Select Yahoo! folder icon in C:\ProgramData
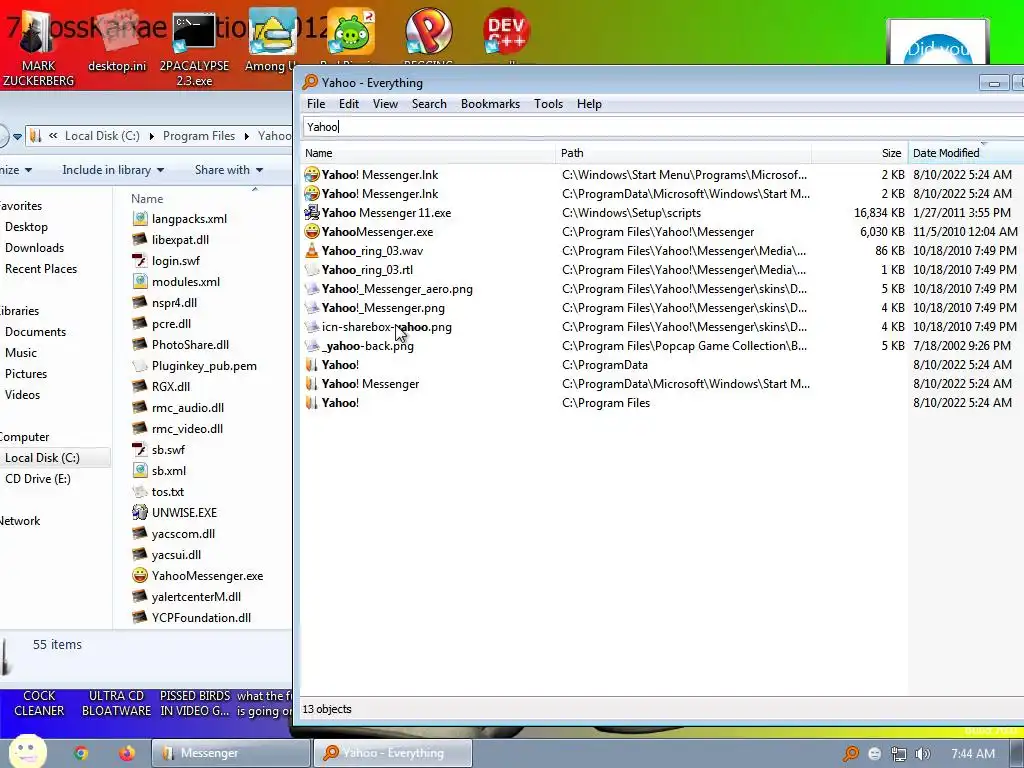 tap(312, 365)
